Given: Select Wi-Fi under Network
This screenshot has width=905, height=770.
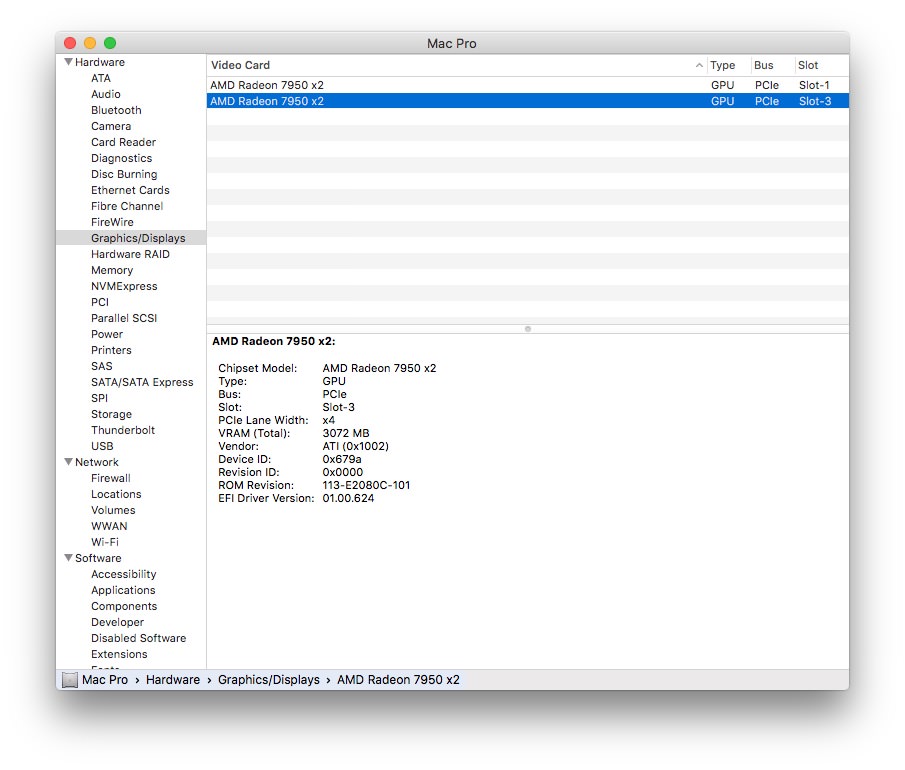Looking at the screenshot, I should [x=105, y=542].
